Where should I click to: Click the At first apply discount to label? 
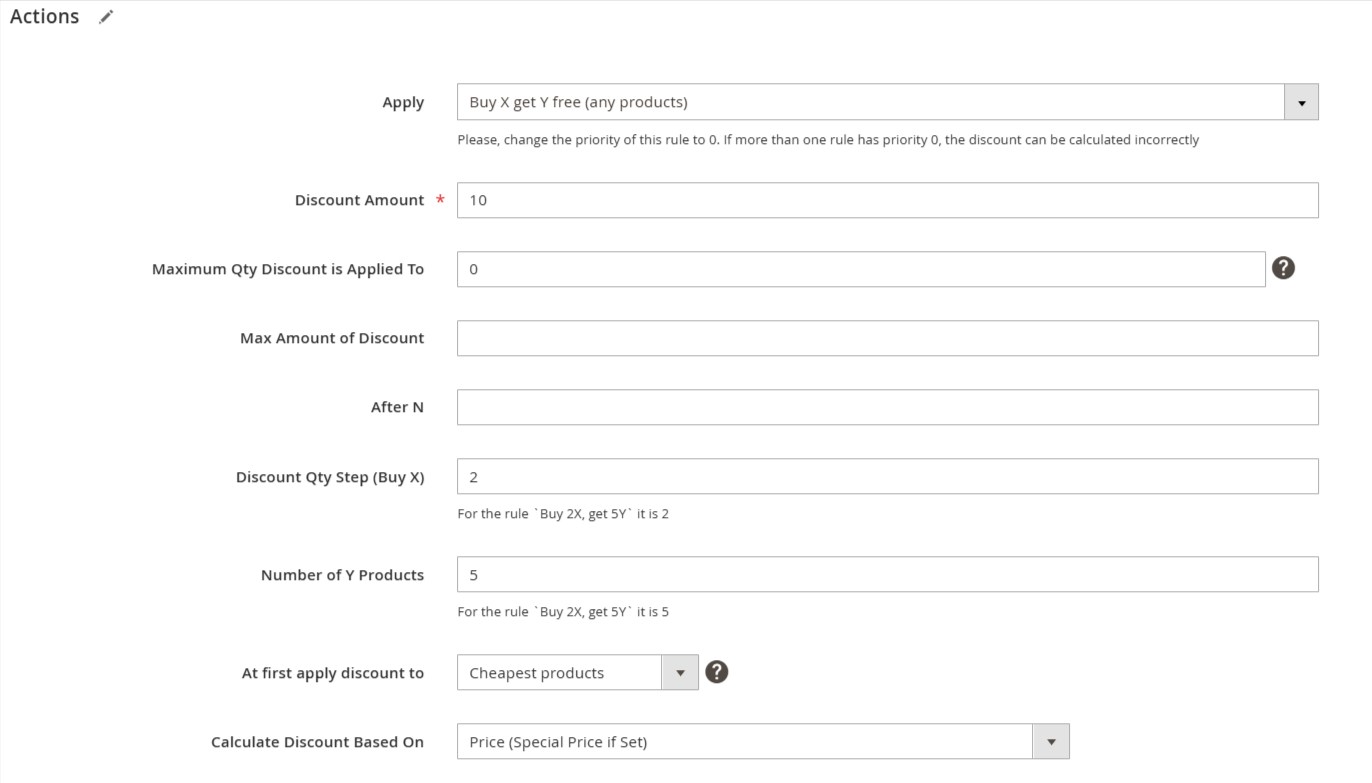pos(333,673)
